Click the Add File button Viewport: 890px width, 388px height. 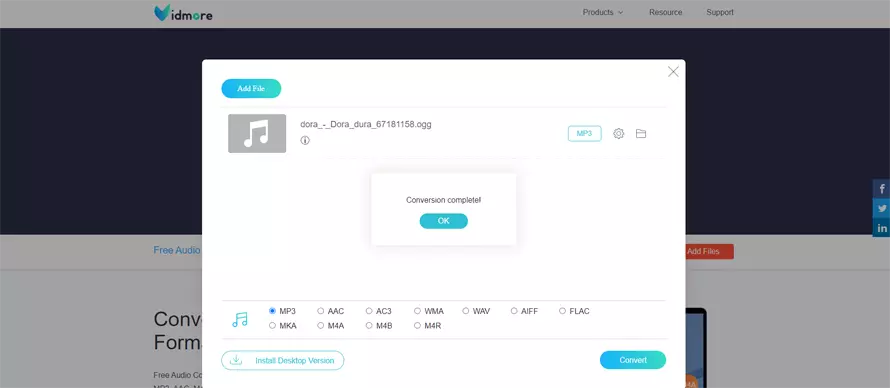[251, 88]
